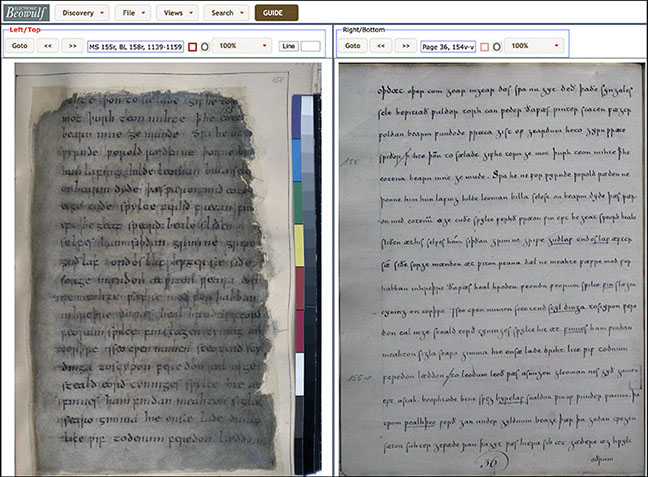Click the Electronic Beowulf logo

(x=26, y=13)
